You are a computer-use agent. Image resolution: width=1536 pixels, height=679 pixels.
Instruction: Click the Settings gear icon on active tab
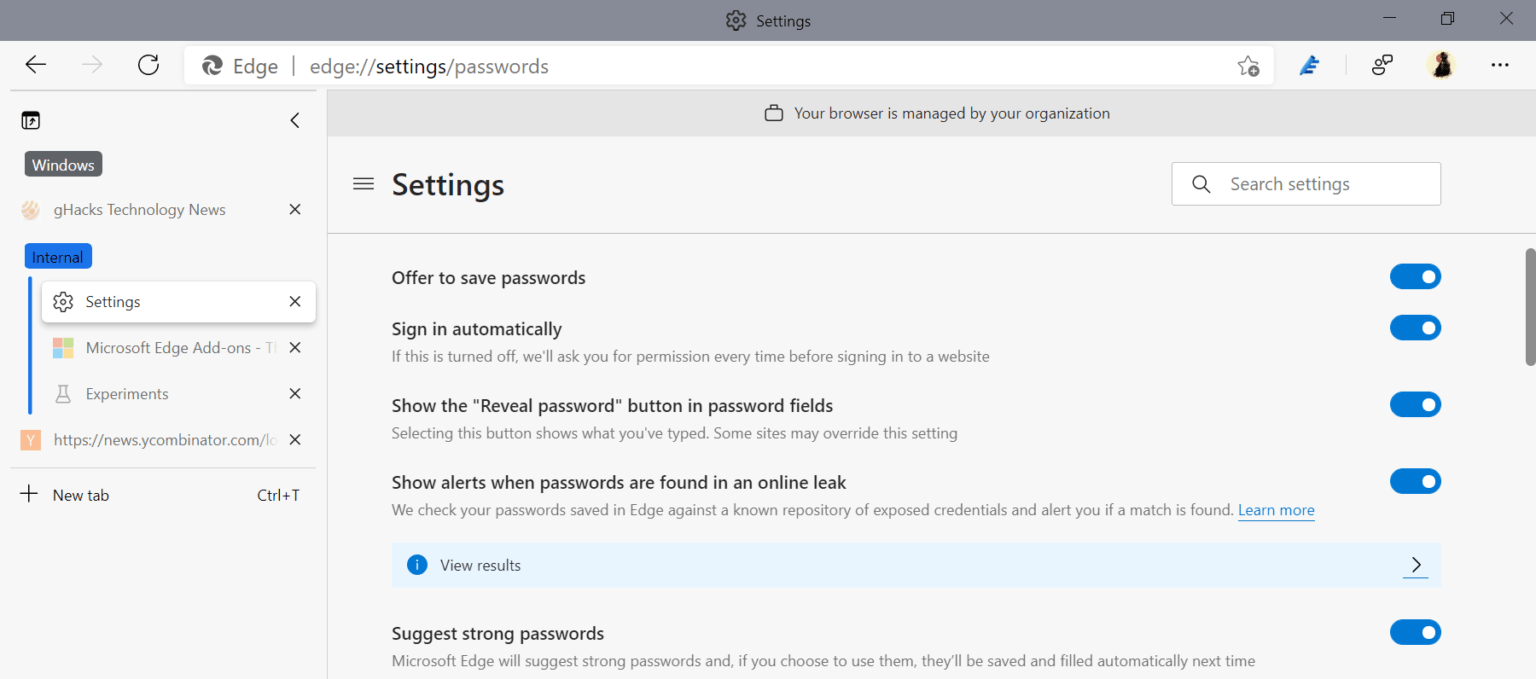(63, 301)
